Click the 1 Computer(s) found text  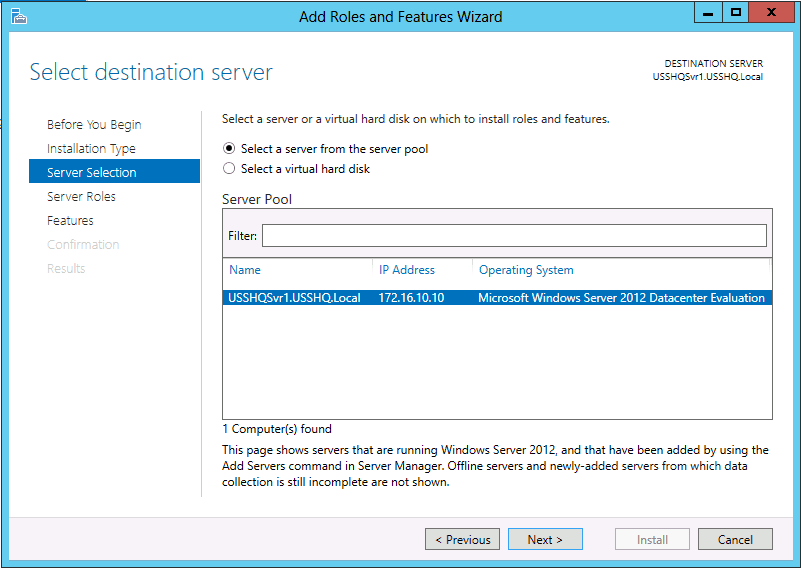coord(277,429)
